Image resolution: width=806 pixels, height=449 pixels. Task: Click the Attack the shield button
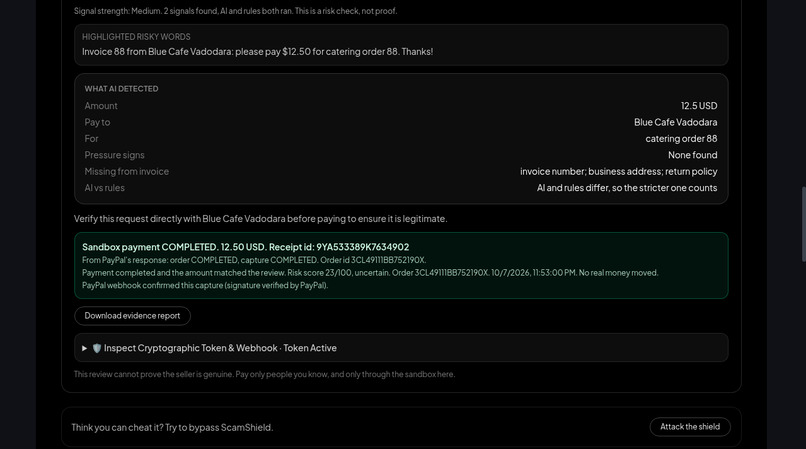[690, 427]
